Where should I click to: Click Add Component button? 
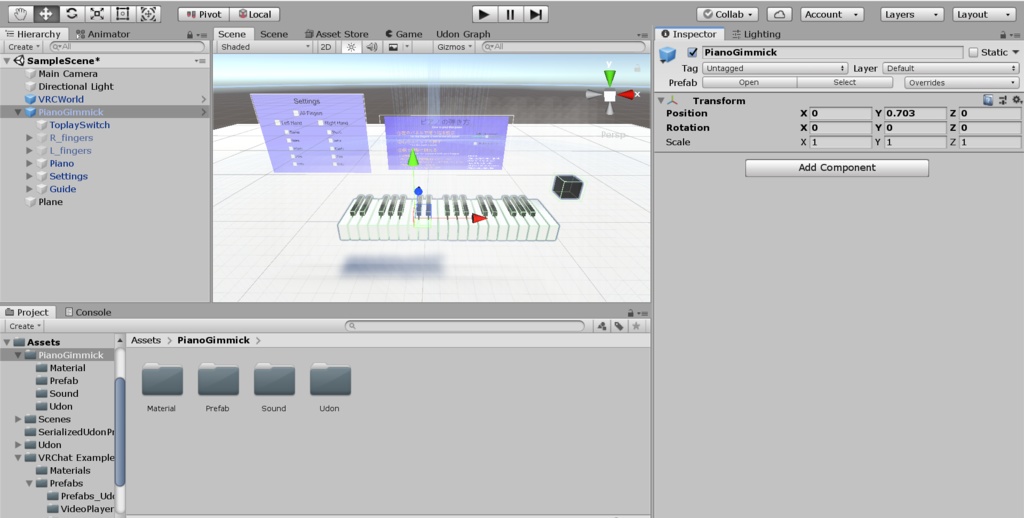pos(837,168)
